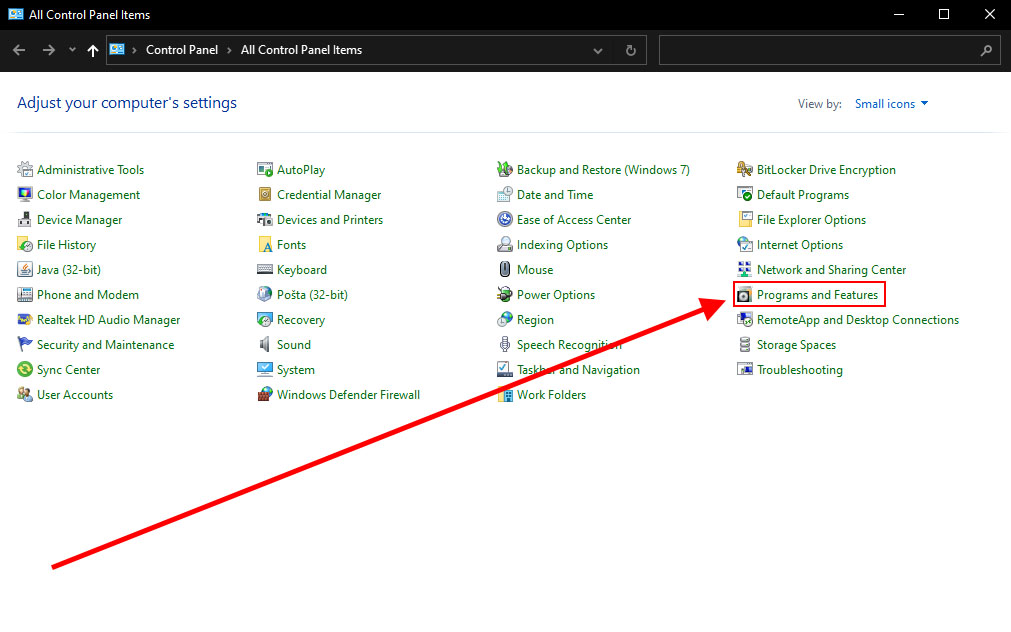Viewport: 1011px width, 632px height.
Task: Expand the address bar history dropdown
Action: point(598,50)
